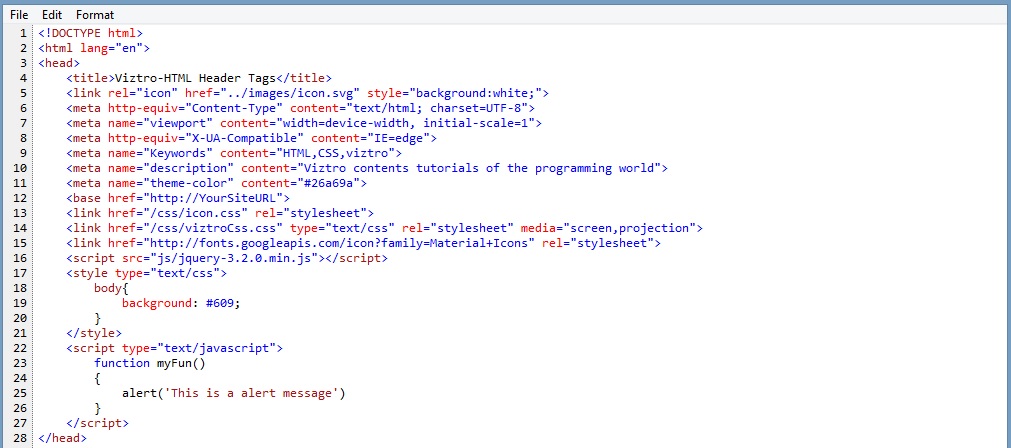
Task: Click line number 28 in the gutter
Action: (x=20, y=438)
